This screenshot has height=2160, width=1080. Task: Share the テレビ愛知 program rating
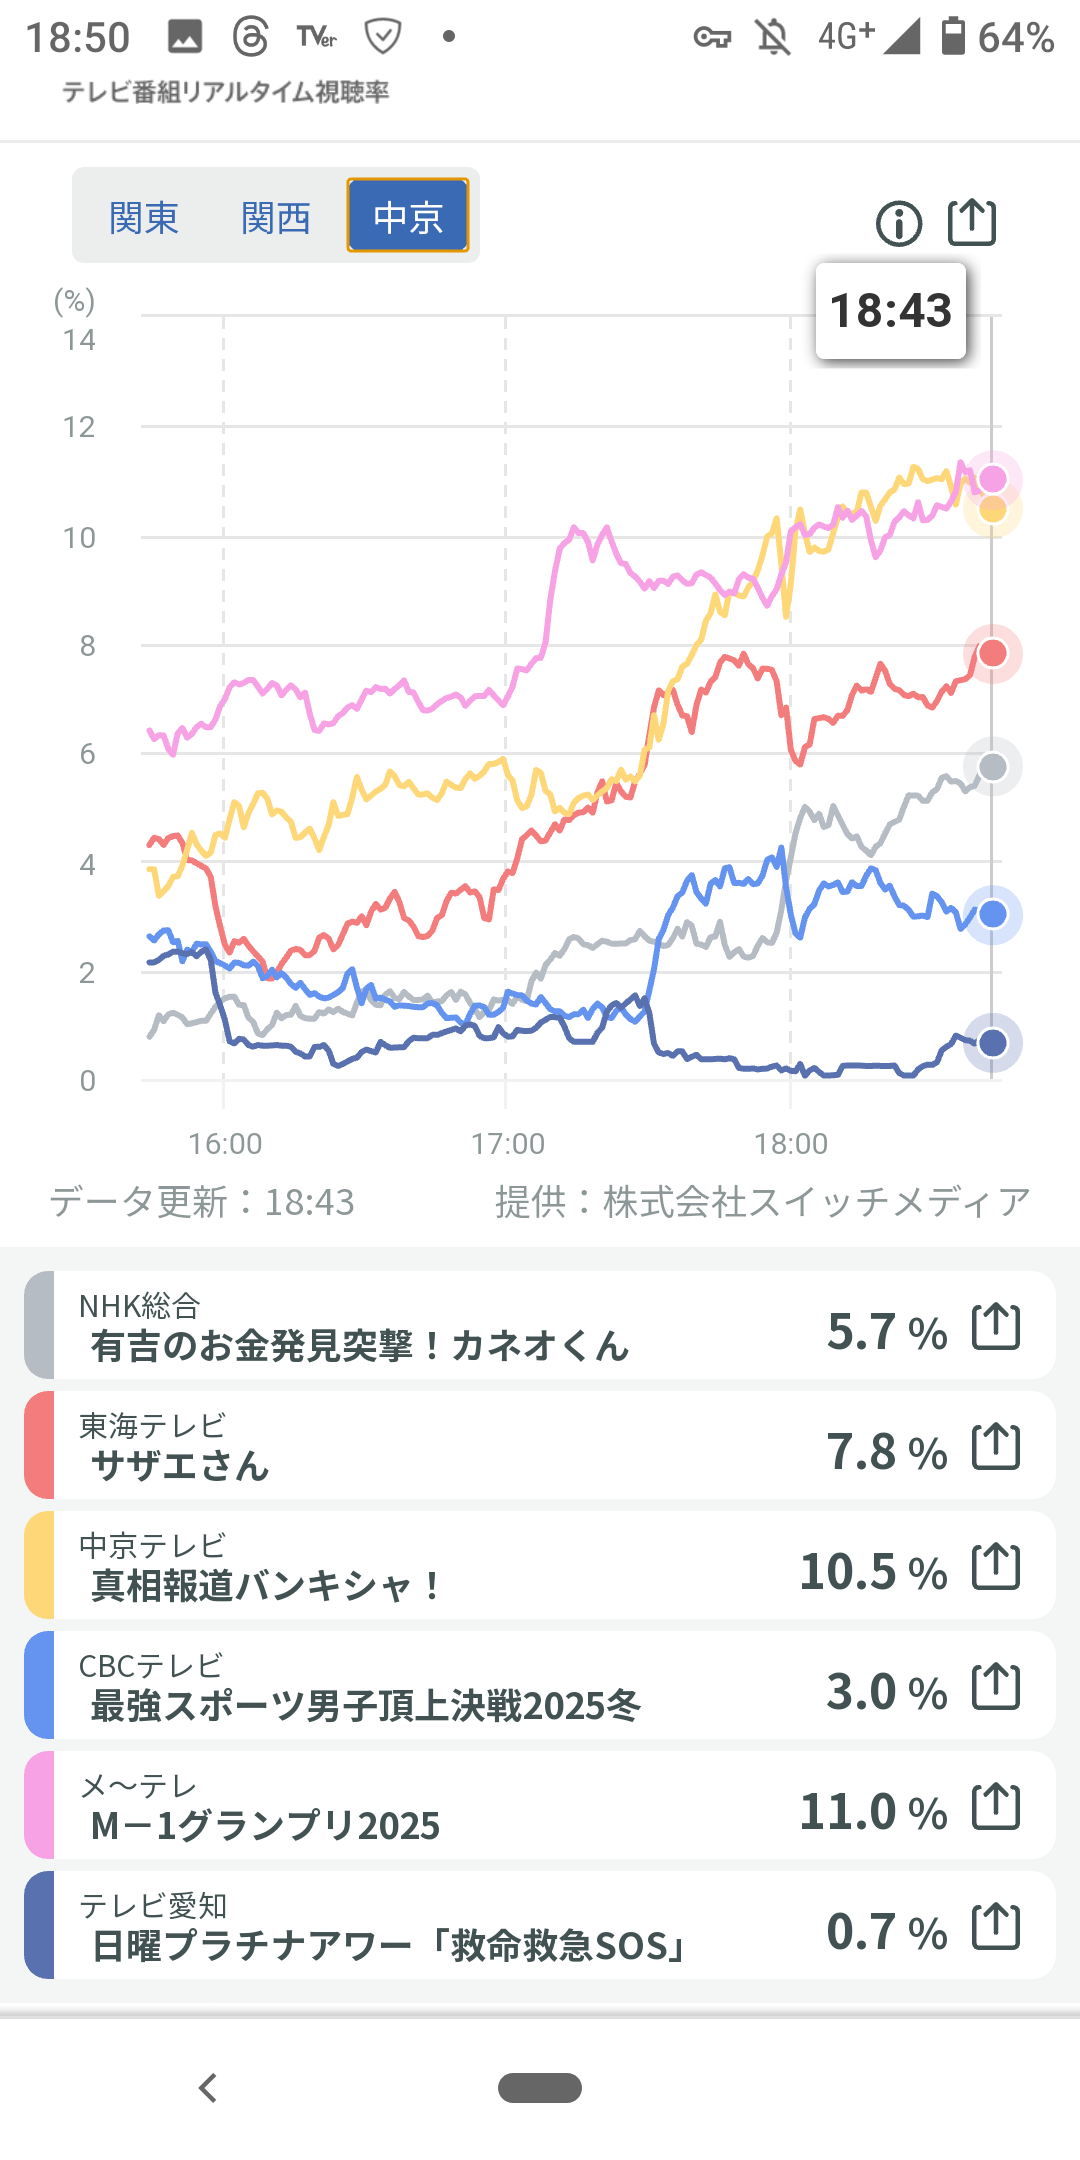tap(996, 1927)
